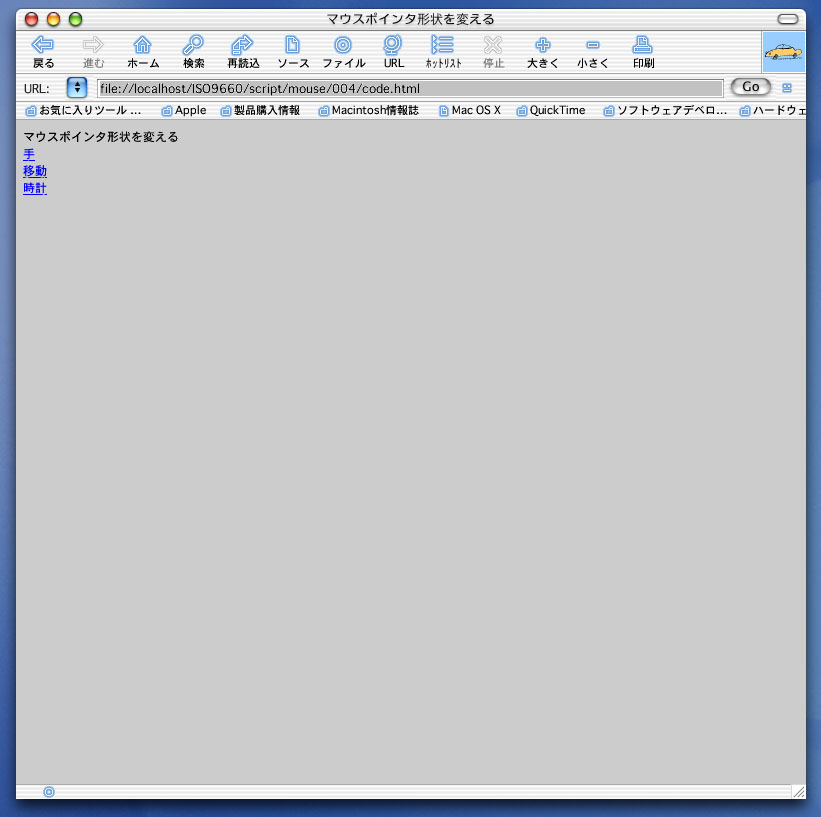The image size is (821, 817).
Task: Open ソフトウェアデベロ... bookmark folder
Action: [x=665, y=111]
